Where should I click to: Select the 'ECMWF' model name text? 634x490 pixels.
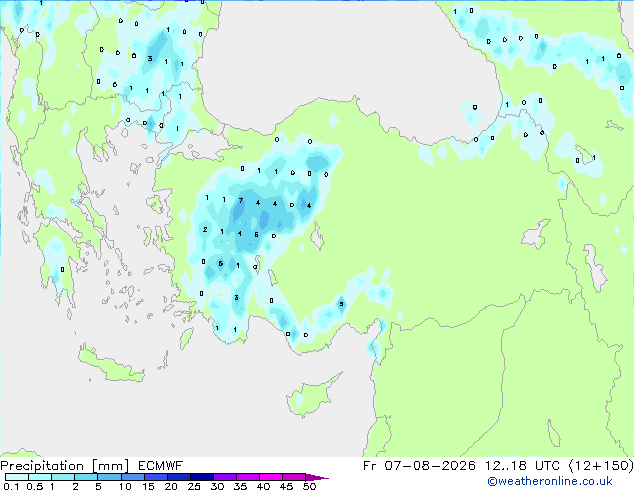click(x=161, y=466)
